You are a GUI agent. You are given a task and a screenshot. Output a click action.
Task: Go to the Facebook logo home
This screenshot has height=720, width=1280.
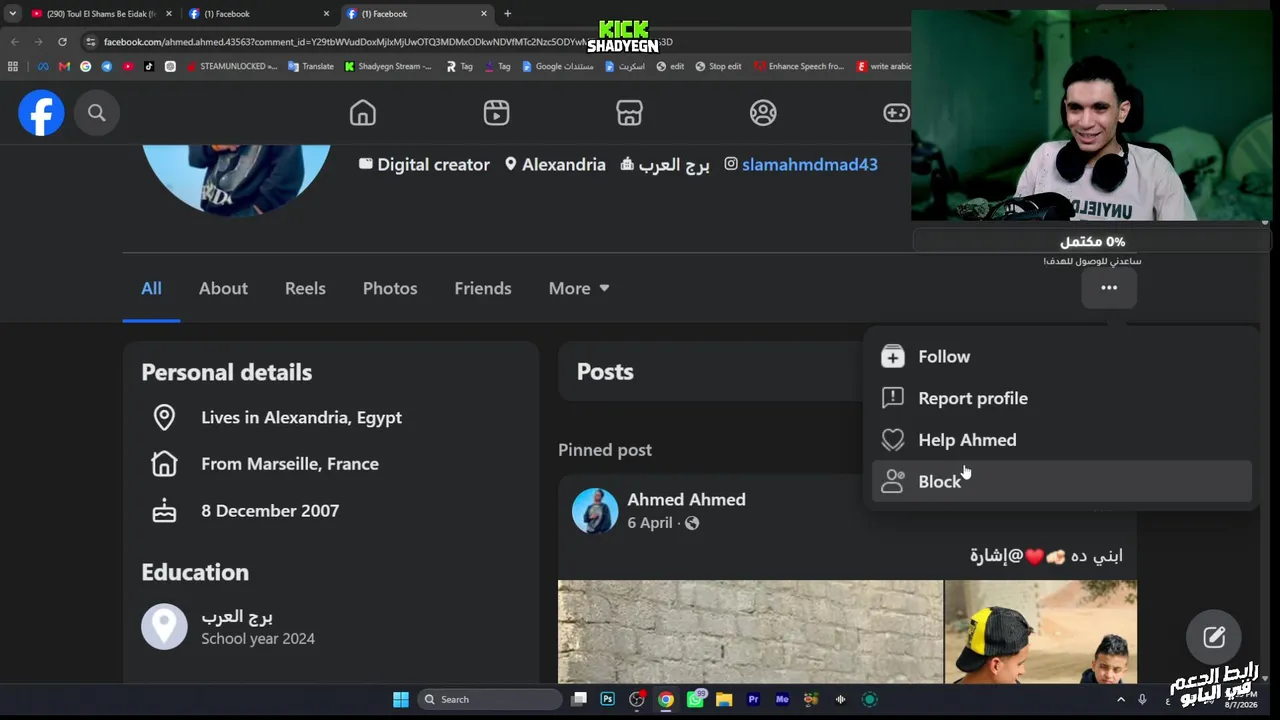click(x=41, y=113)
